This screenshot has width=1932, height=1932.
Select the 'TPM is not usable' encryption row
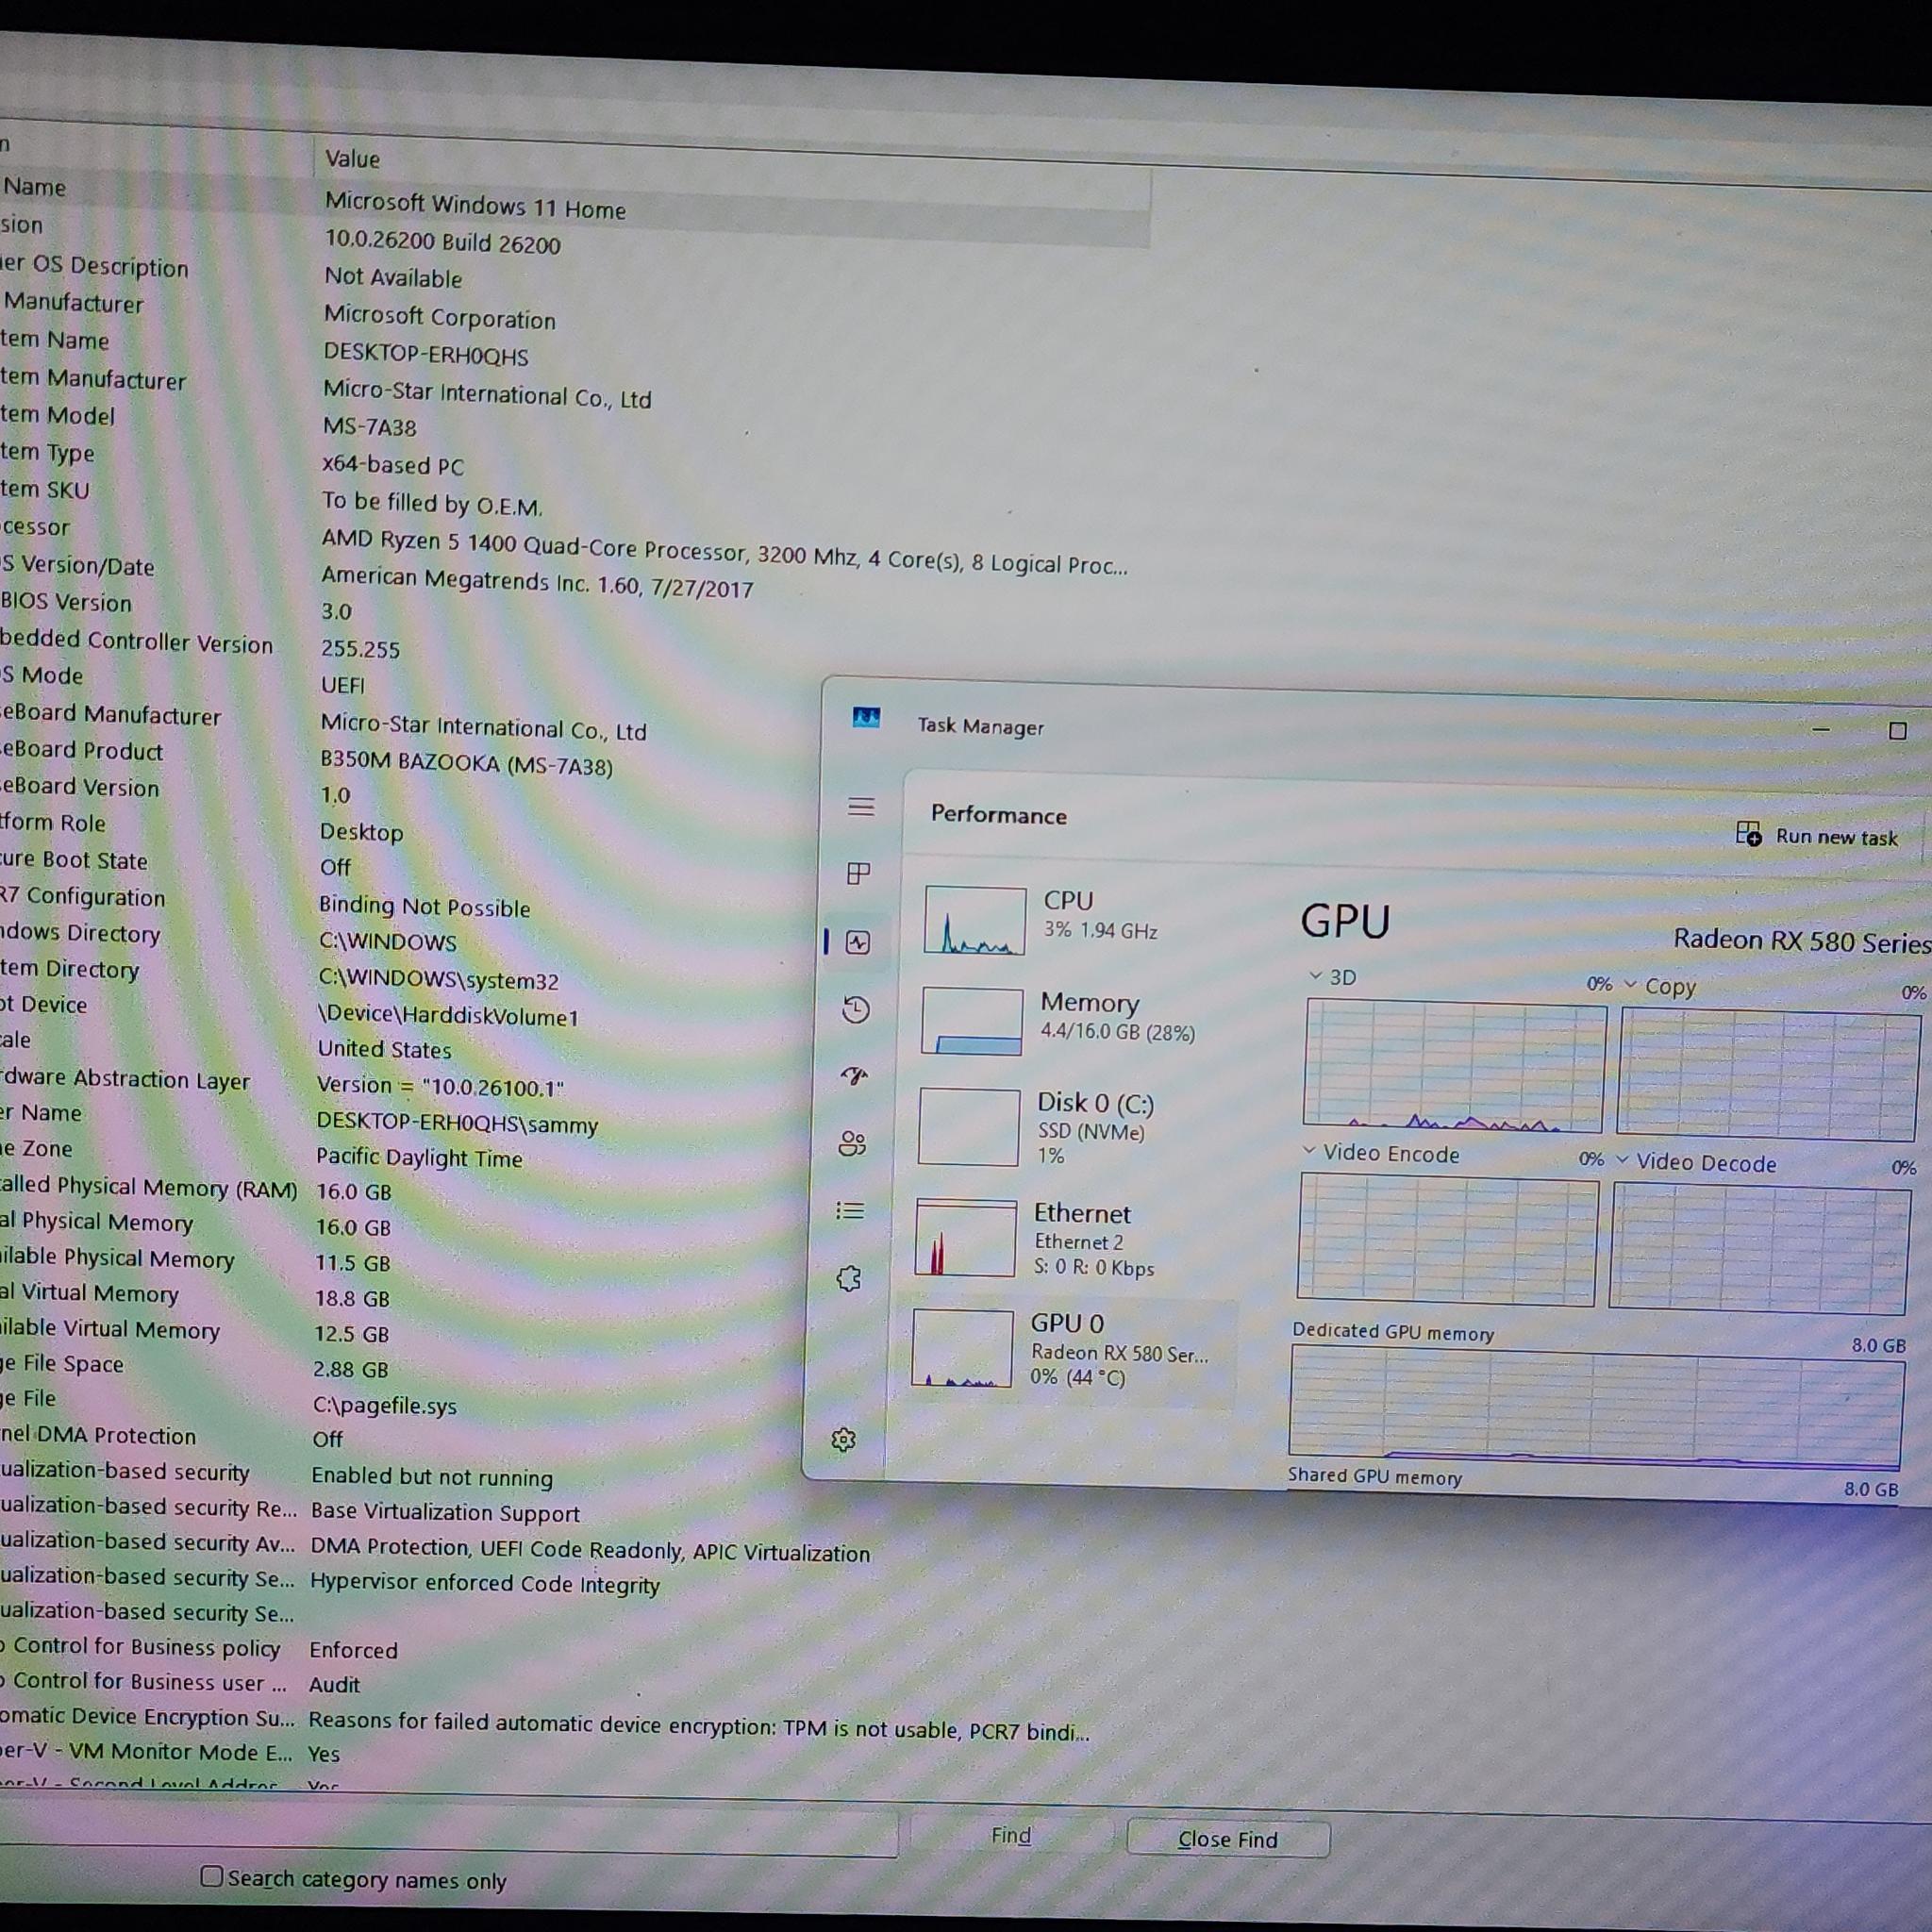[699, 1725]
